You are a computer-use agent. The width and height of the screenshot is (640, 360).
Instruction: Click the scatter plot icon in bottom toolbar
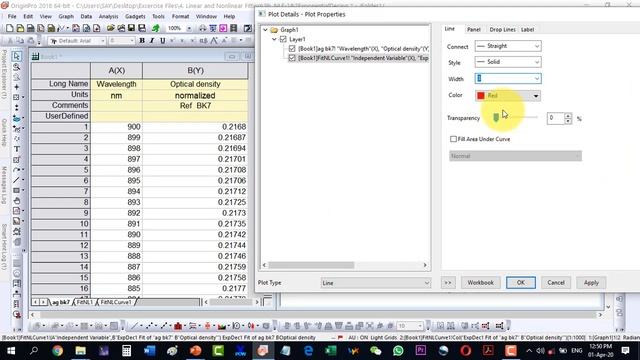point(150,326)
